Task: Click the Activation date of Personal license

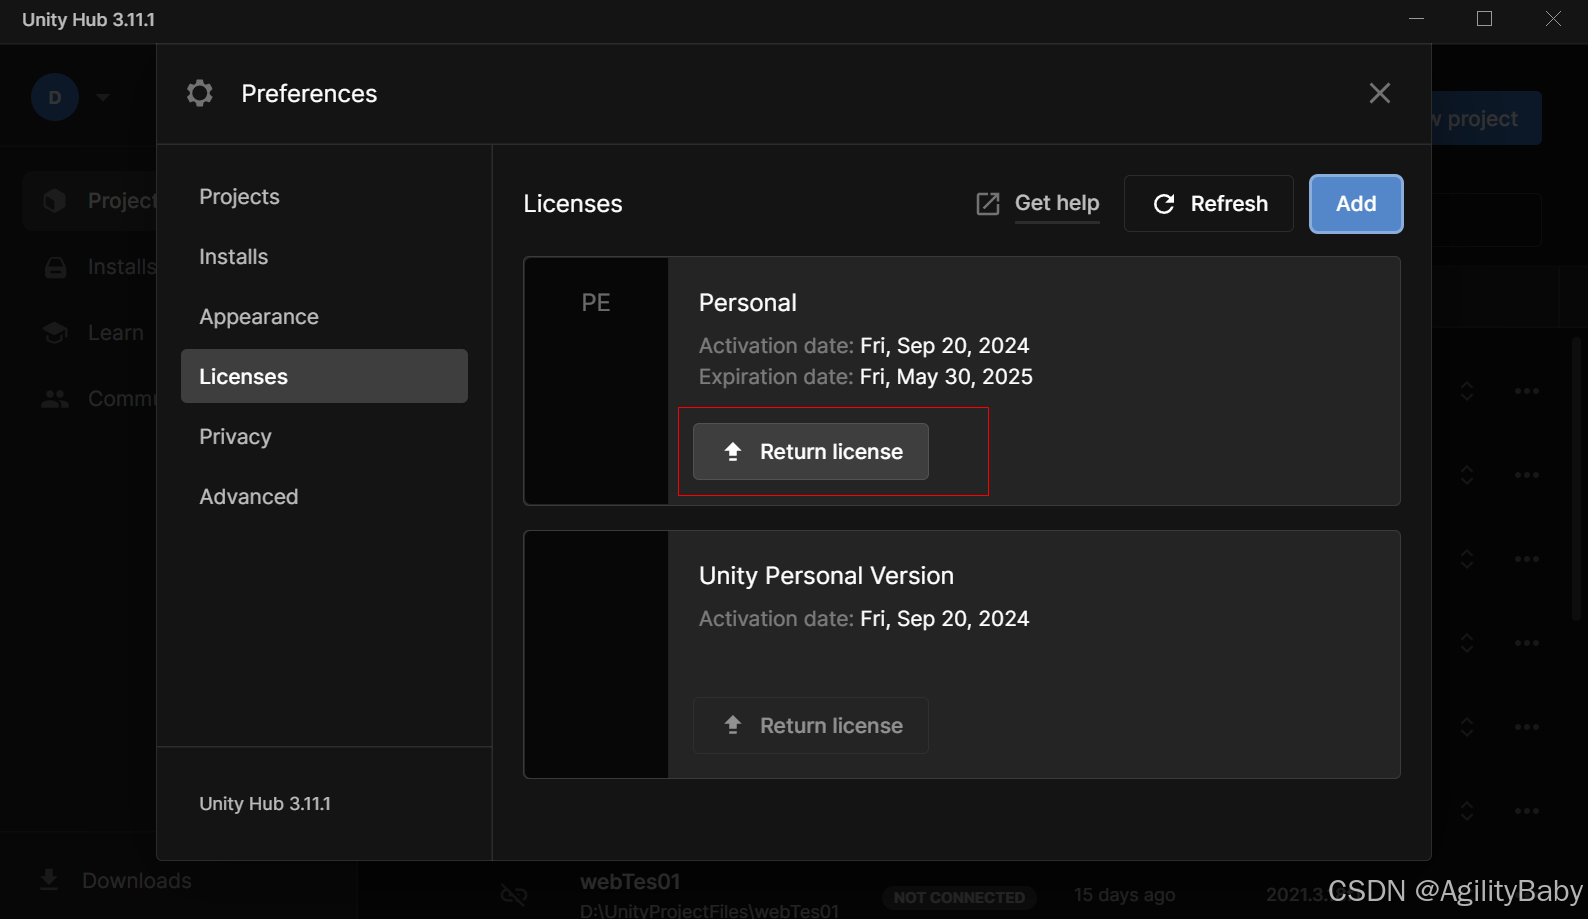Action: coord(864,346)
